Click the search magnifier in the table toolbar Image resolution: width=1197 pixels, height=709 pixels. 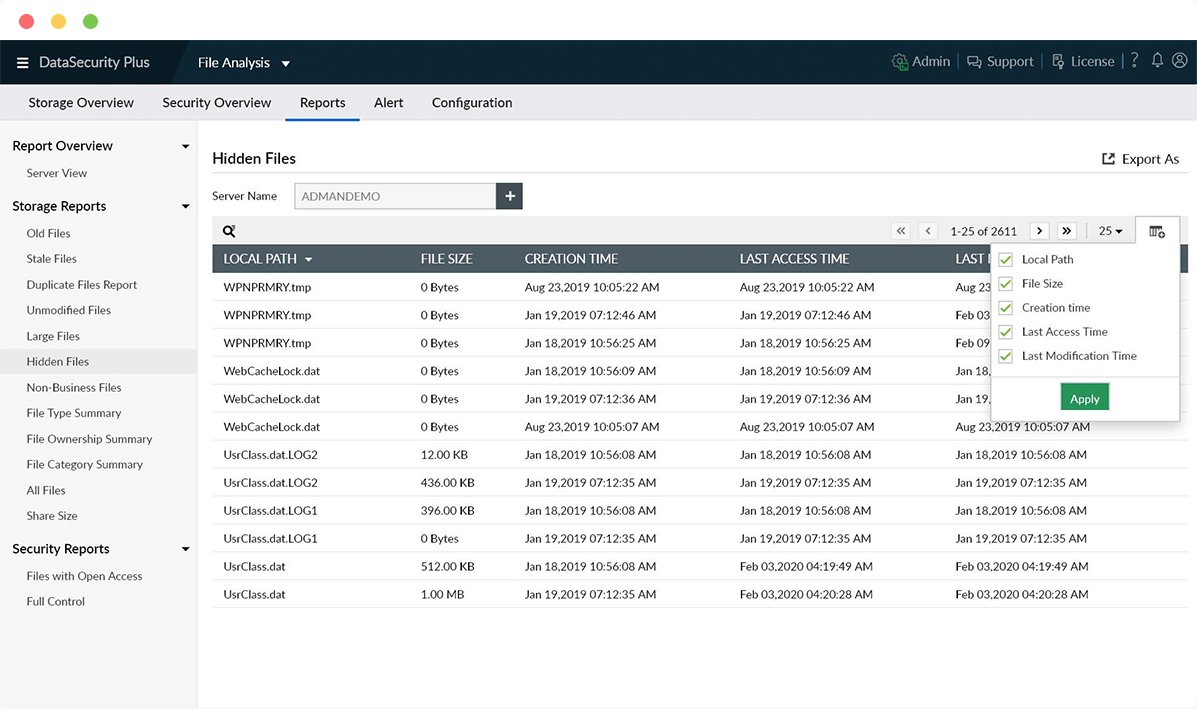coord(229,231)
